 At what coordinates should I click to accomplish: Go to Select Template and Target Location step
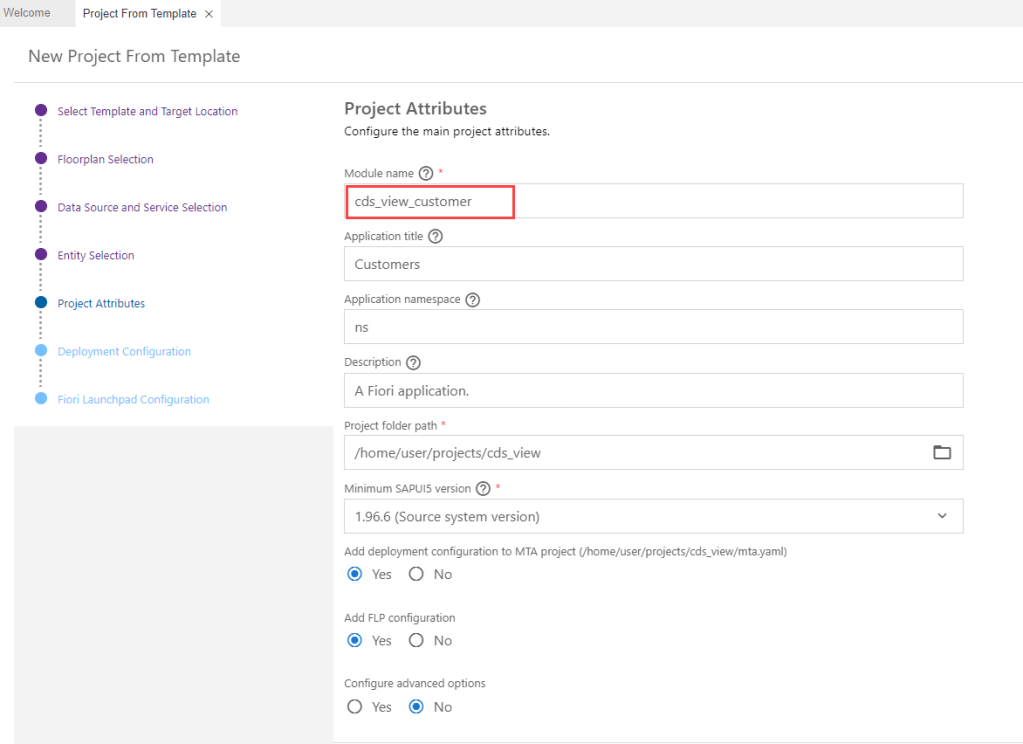pos(147,112)
